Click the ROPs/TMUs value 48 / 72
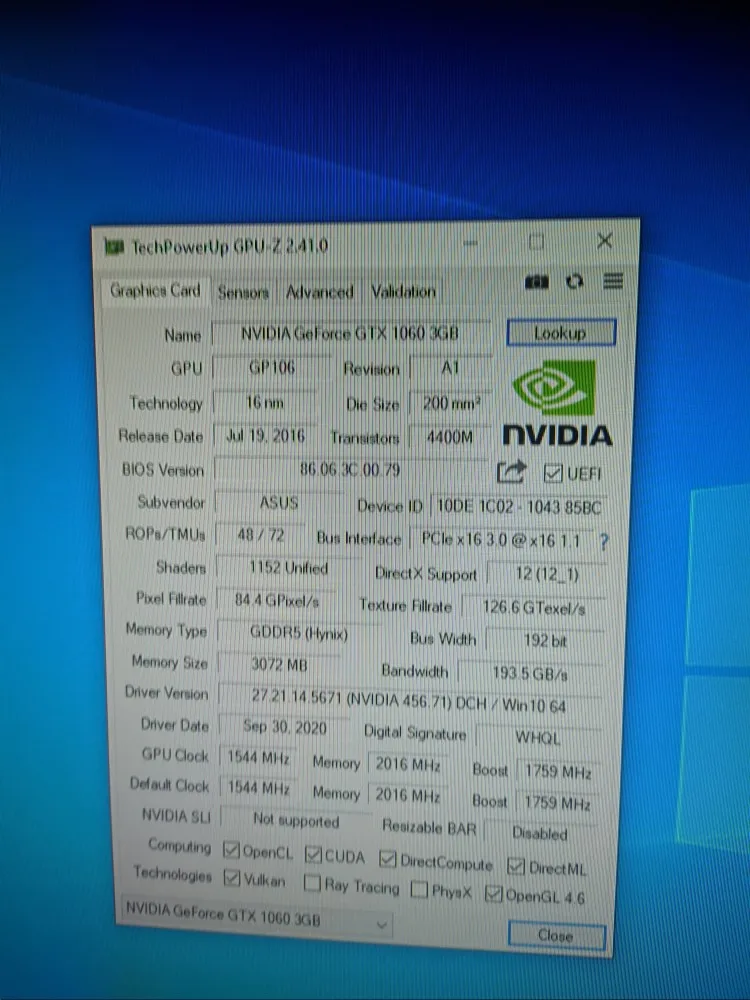This screenshot has height=1000, width=750. (x=261, y=535)
